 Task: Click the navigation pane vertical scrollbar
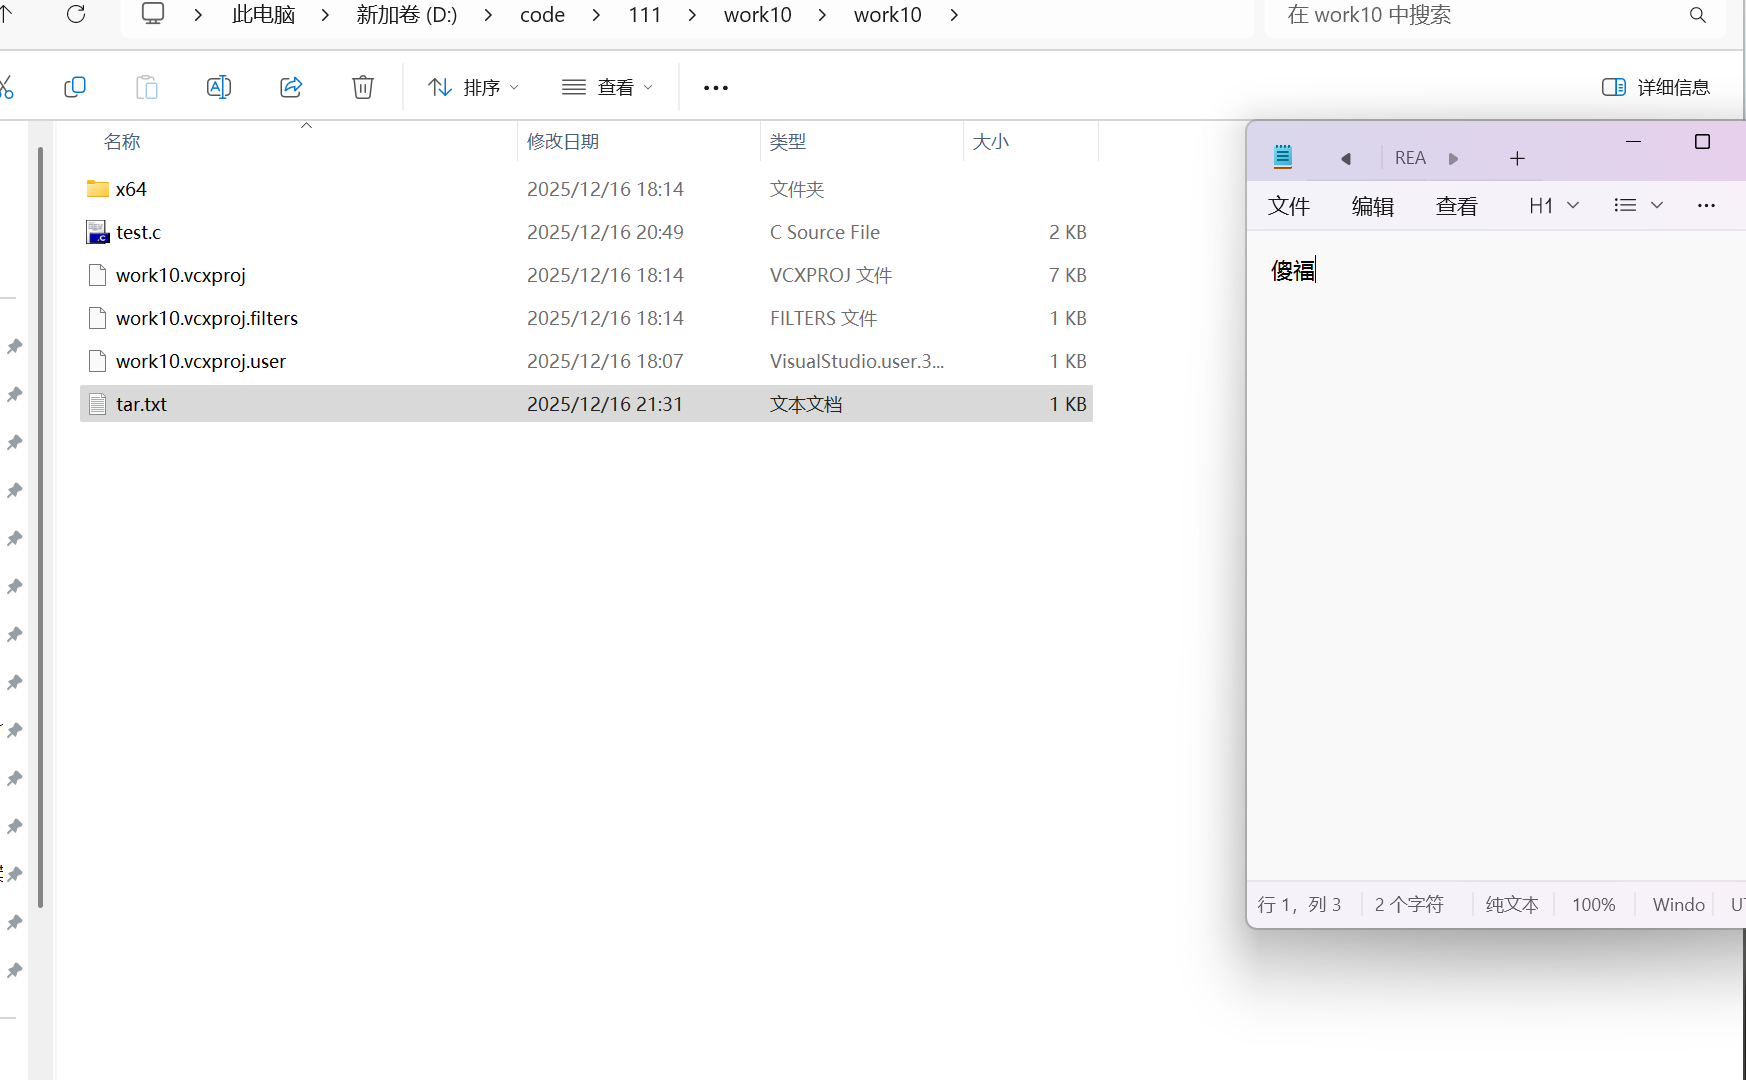click(x=40, y=527)
